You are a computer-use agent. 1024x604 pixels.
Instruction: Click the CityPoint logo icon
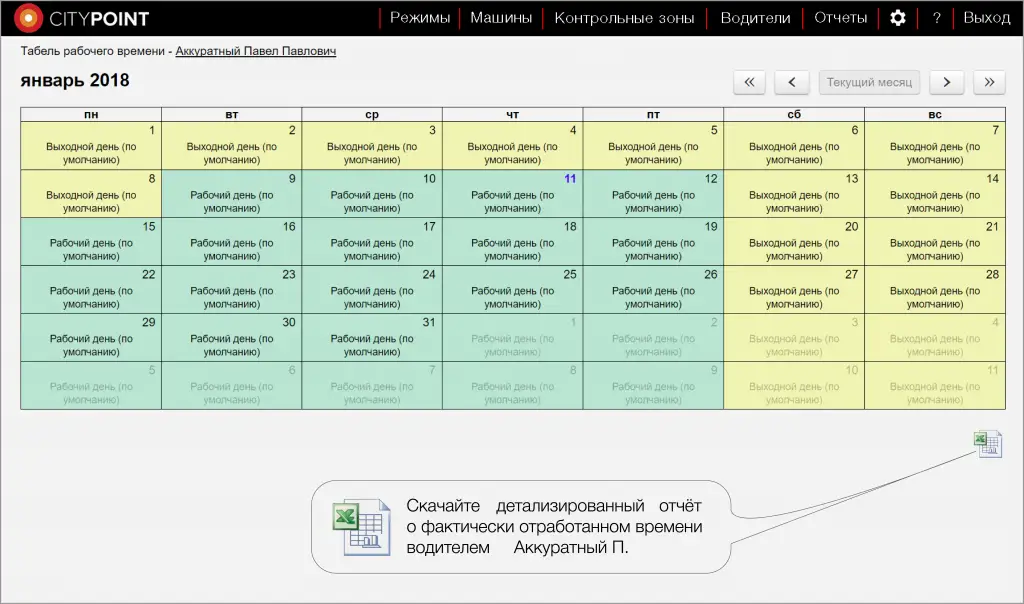click(29, 18)
